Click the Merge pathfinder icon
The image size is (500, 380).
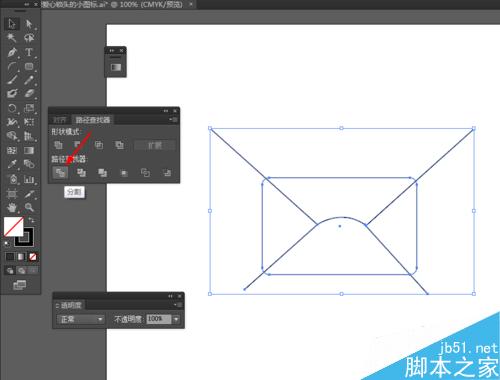point(102,172)
